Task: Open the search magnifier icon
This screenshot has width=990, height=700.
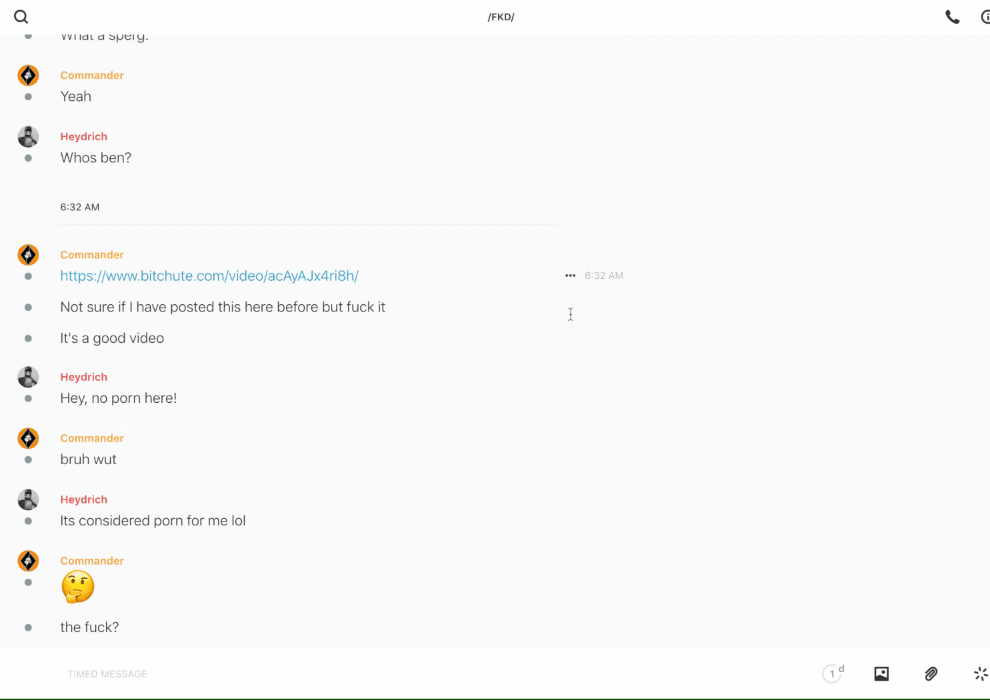Action: click(21, 17)
